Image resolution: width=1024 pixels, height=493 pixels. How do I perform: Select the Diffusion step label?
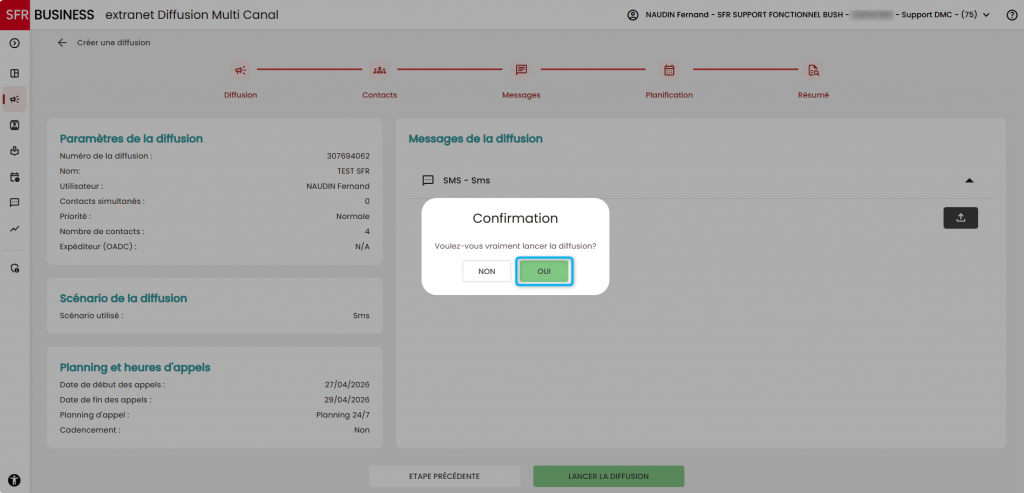pyautogui.click(x=240, y=95)
